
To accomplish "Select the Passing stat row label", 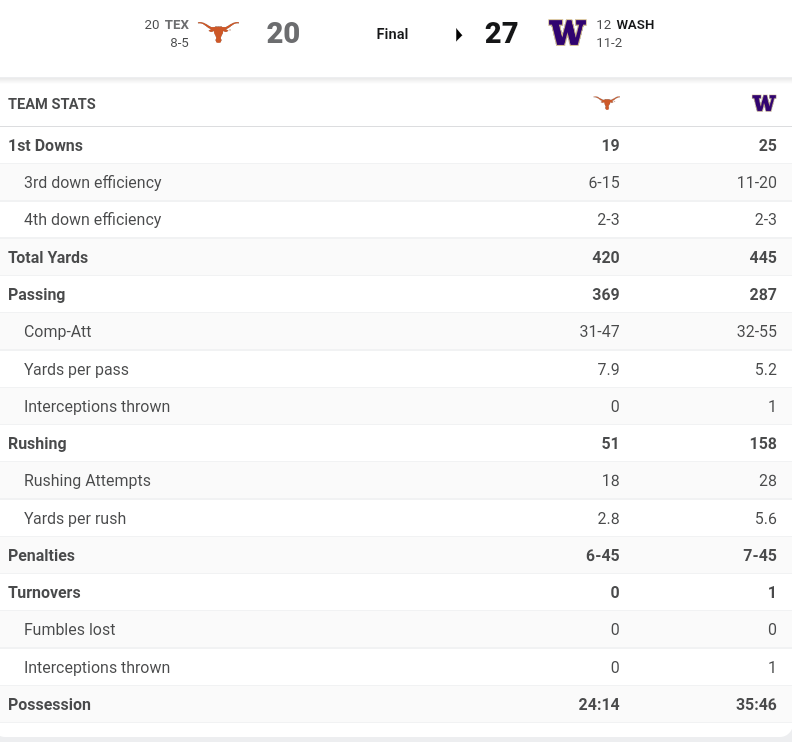I will pos(36,295).
